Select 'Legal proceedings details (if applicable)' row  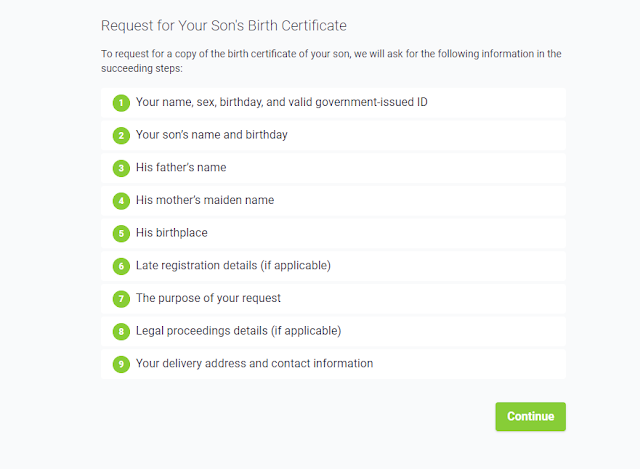coord(238,331)
